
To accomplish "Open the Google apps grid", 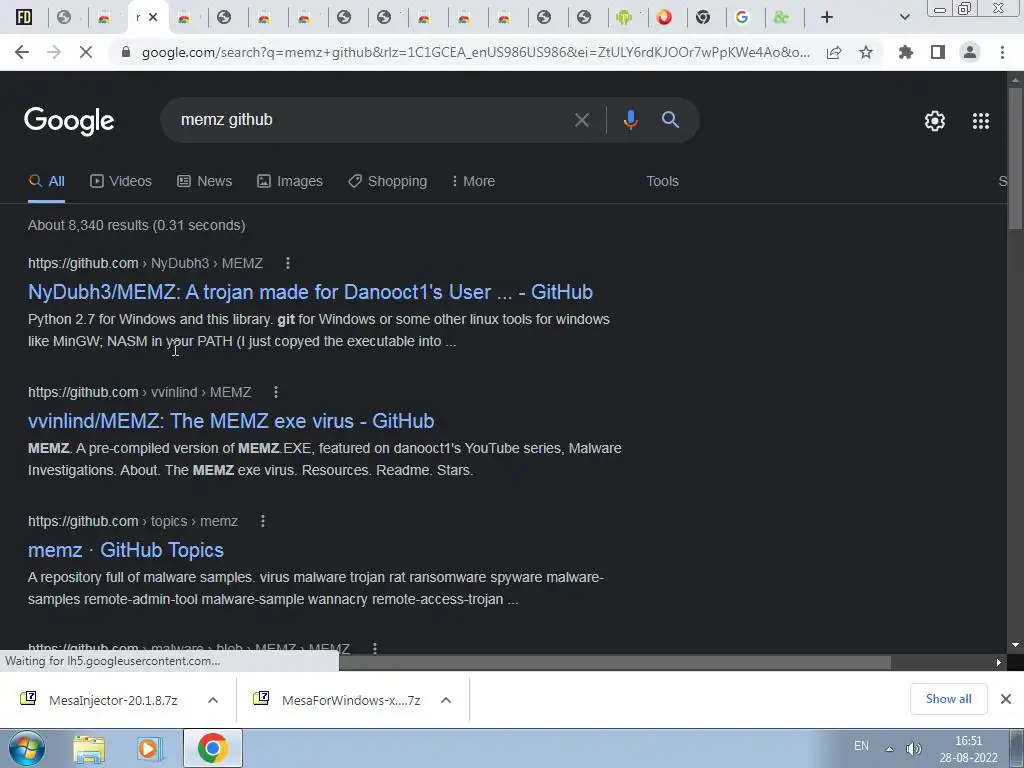I will 981,121.
